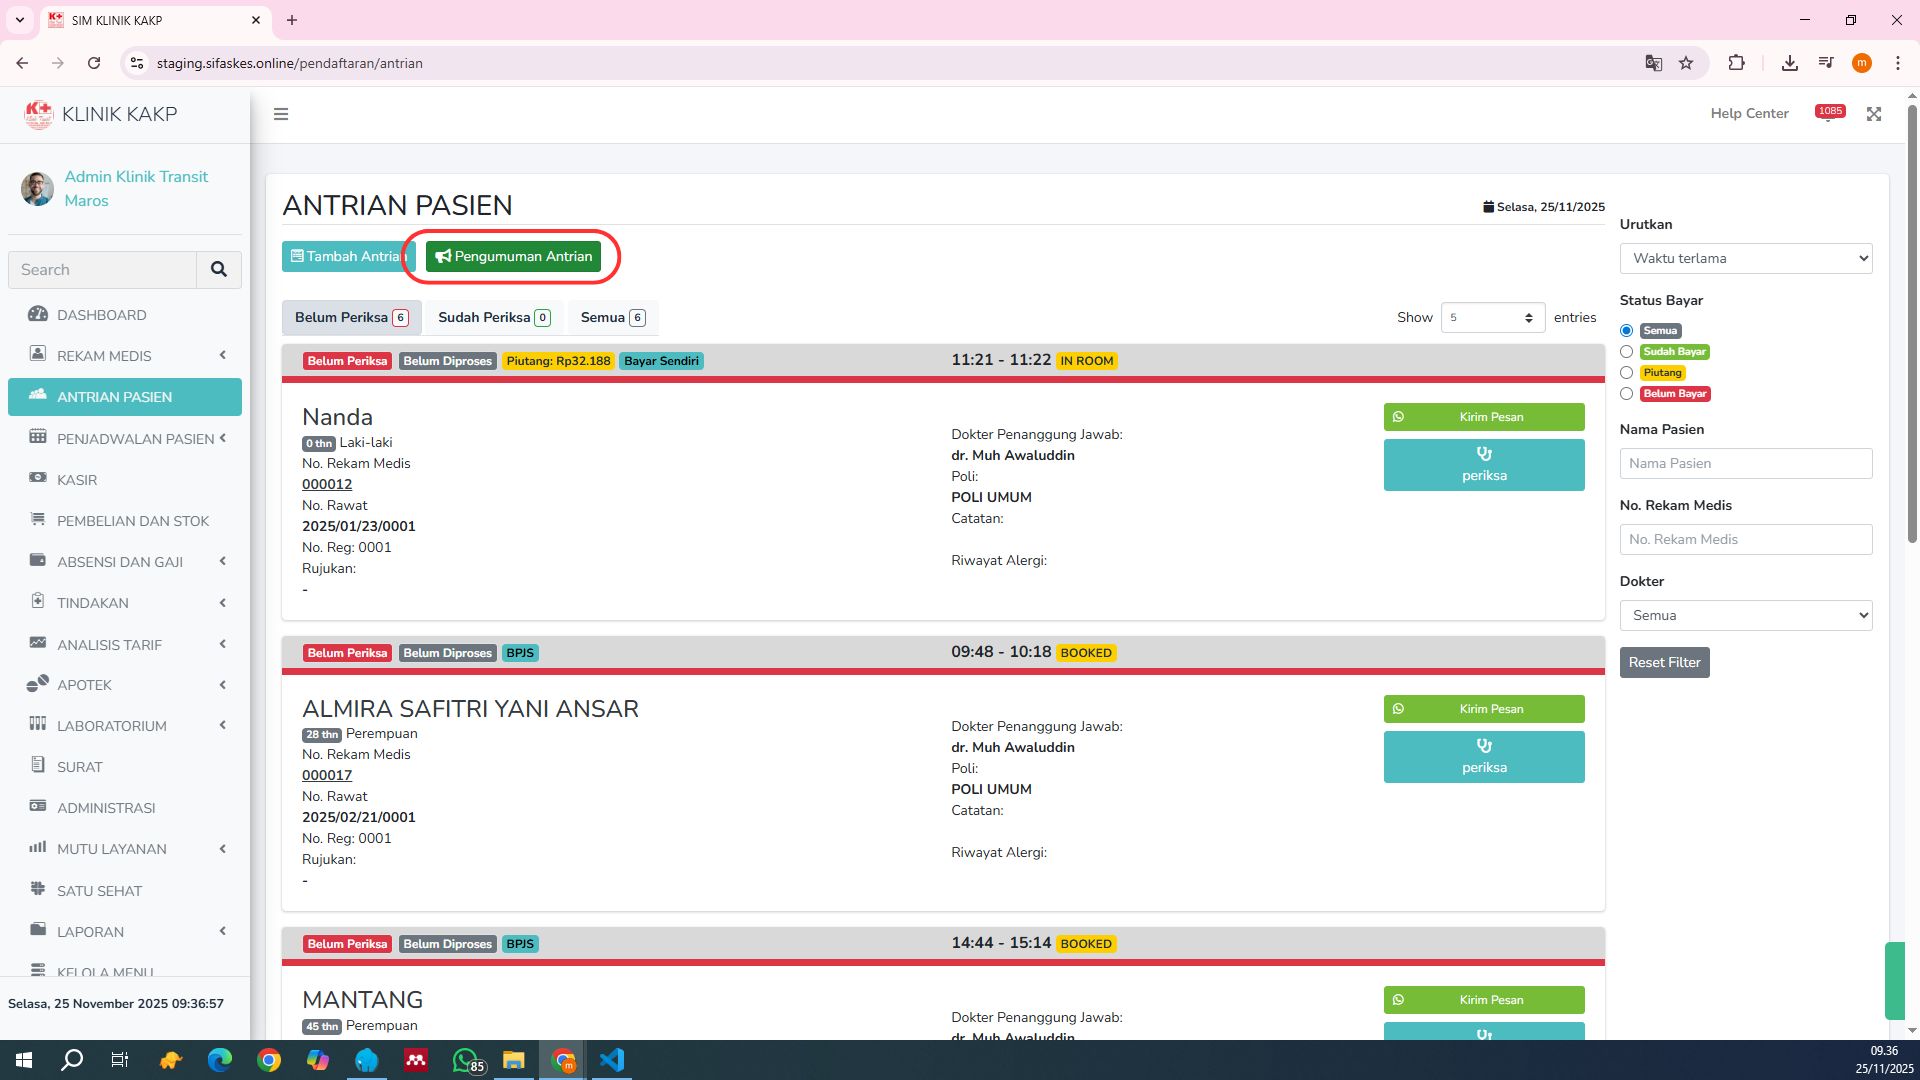Image resolution: width=1920 pixels, height=1080 pixels.
Task: Open the notification bell with 1085 badge
Action: point(1829,114)
